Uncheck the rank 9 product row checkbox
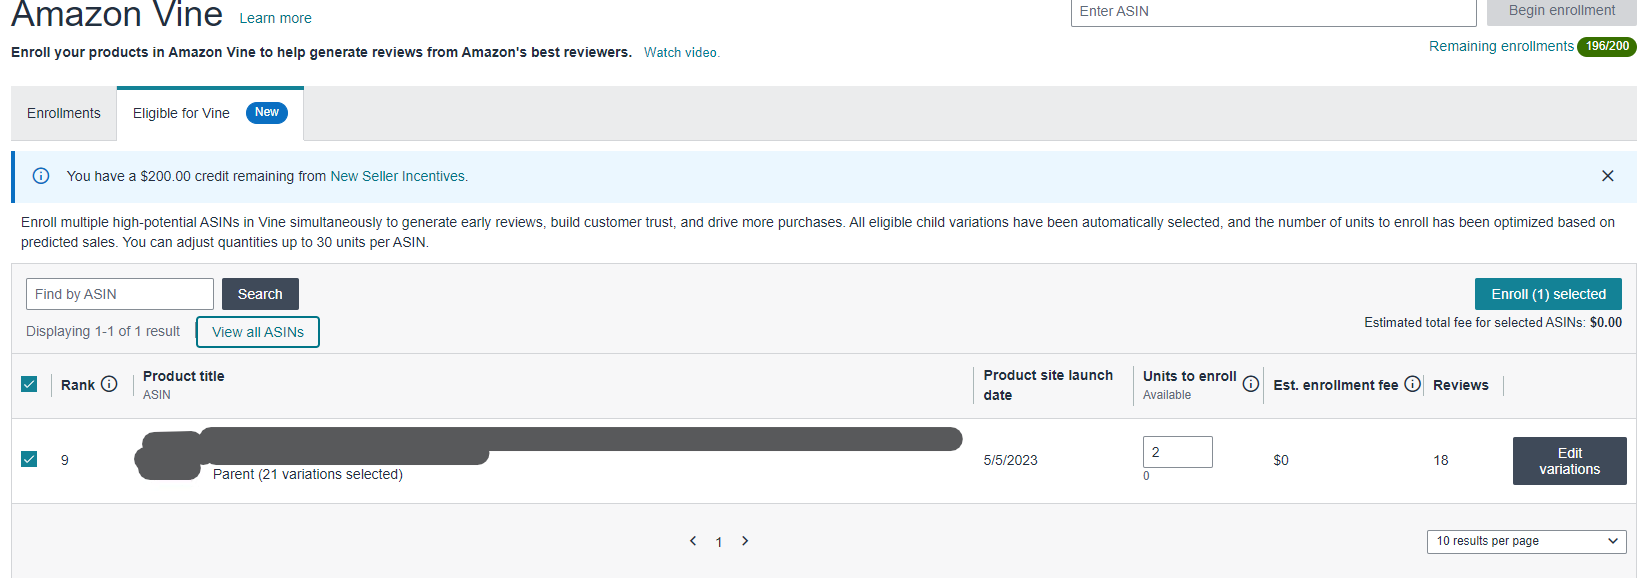Image resolution: width=1640 pixels, height=578 pixels. pyautogui.click(x=29, y=459)
